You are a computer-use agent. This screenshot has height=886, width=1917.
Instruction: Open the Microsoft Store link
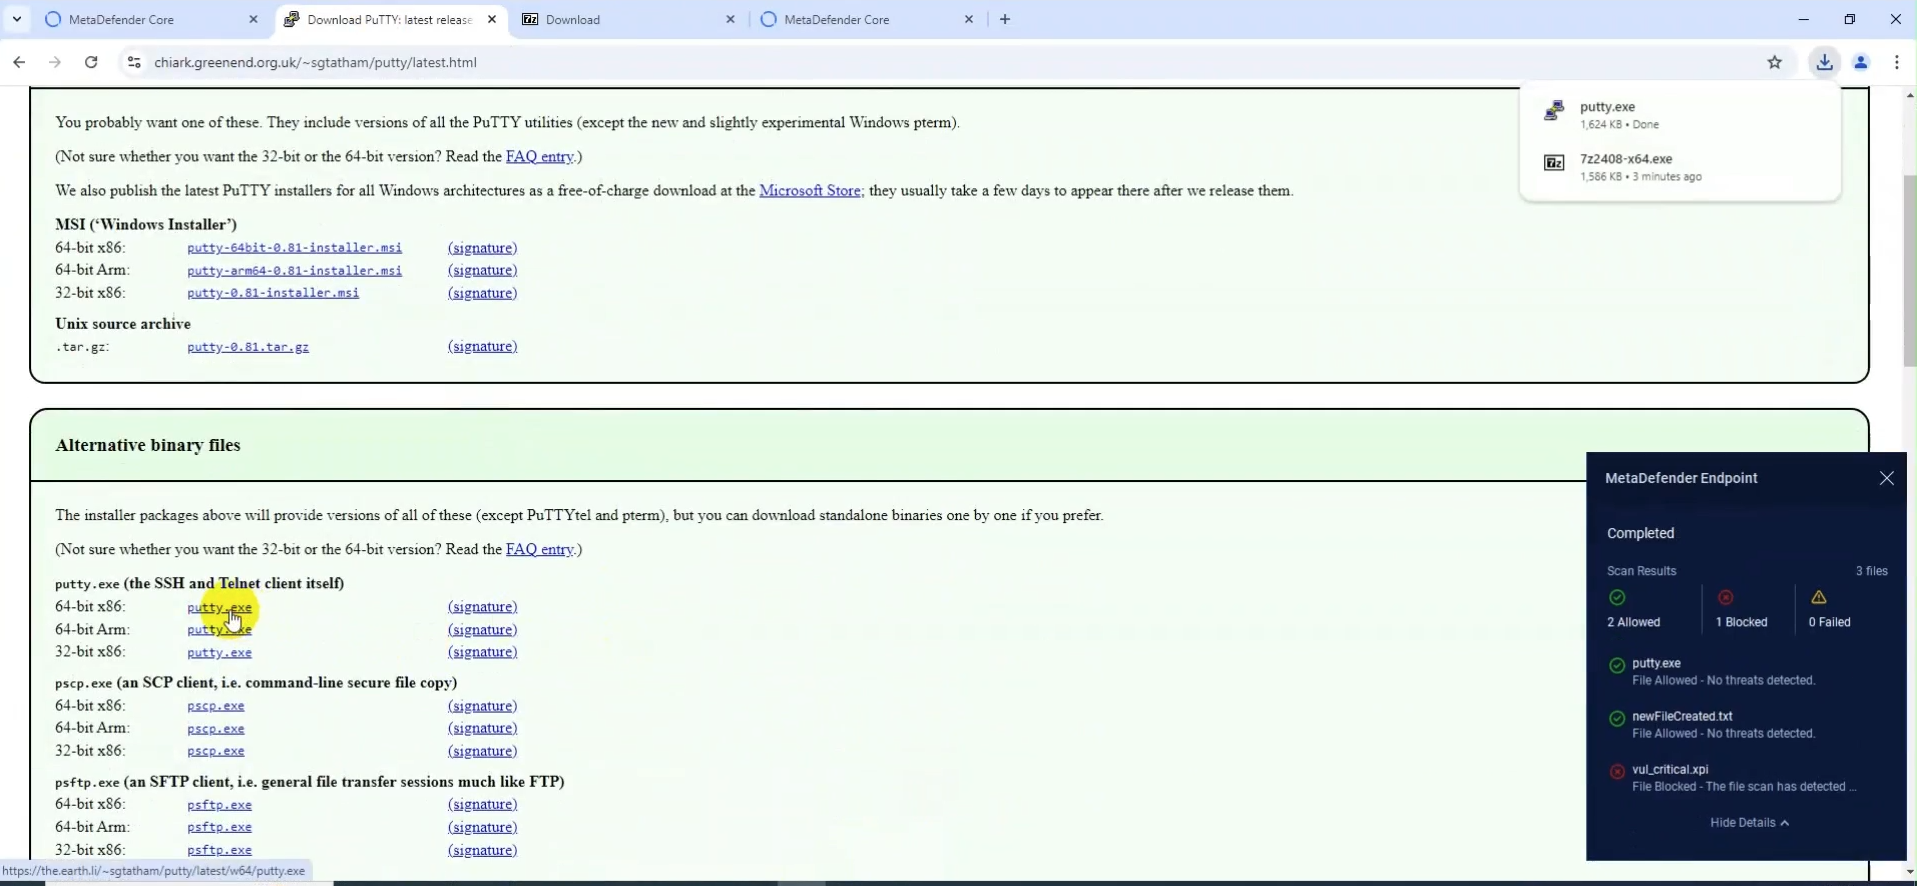(x=811, y=190)
